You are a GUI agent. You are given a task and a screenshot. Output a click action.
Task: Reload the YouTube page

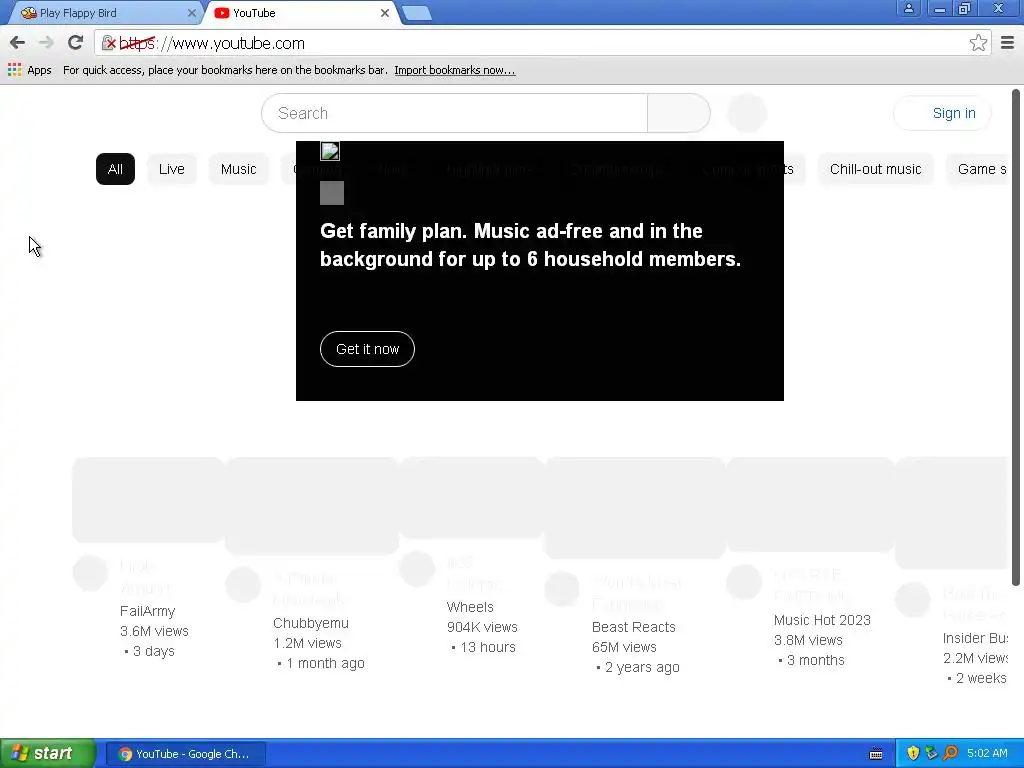coord(75,43)
